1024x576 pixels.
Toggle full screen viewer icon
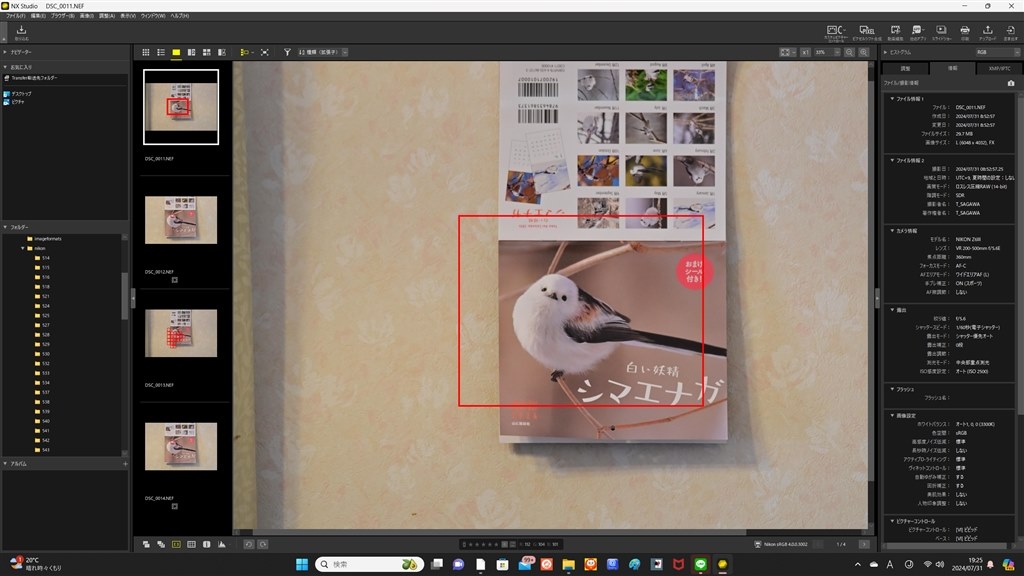pyautogui.click(x=264, y=52)
